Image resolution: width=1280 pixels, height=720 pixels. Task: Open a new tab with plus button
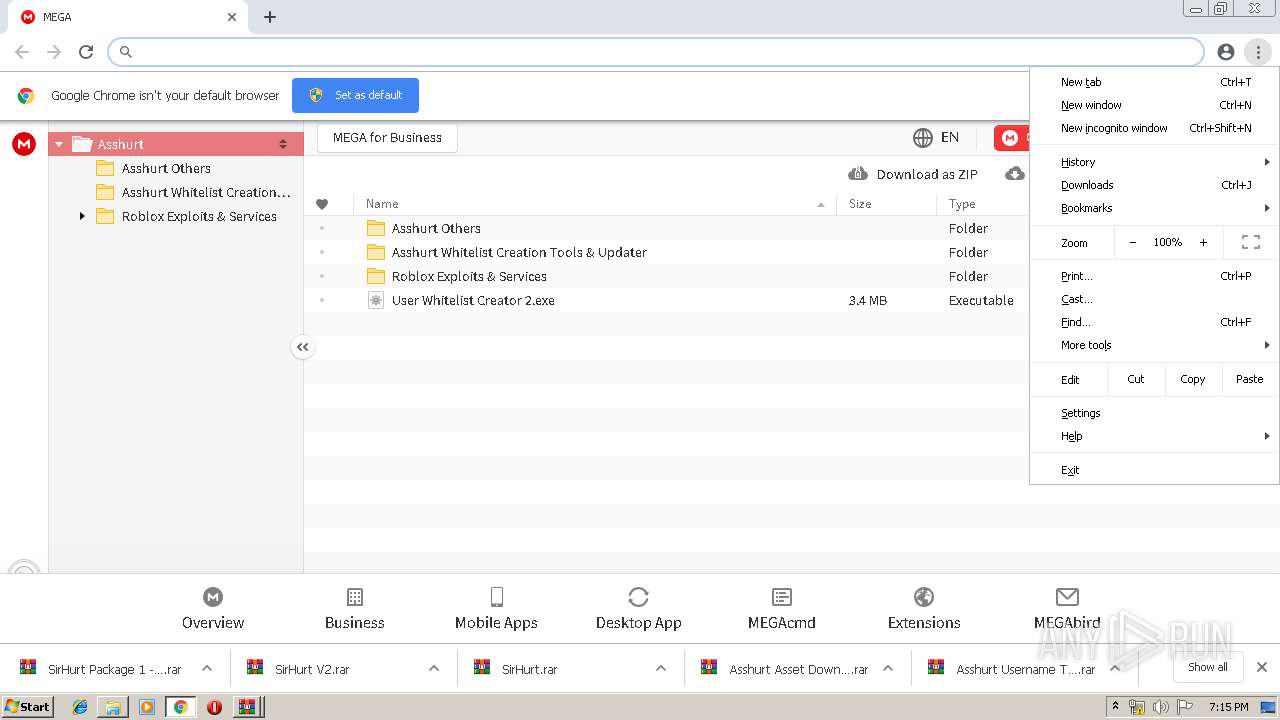coord(270,17)
